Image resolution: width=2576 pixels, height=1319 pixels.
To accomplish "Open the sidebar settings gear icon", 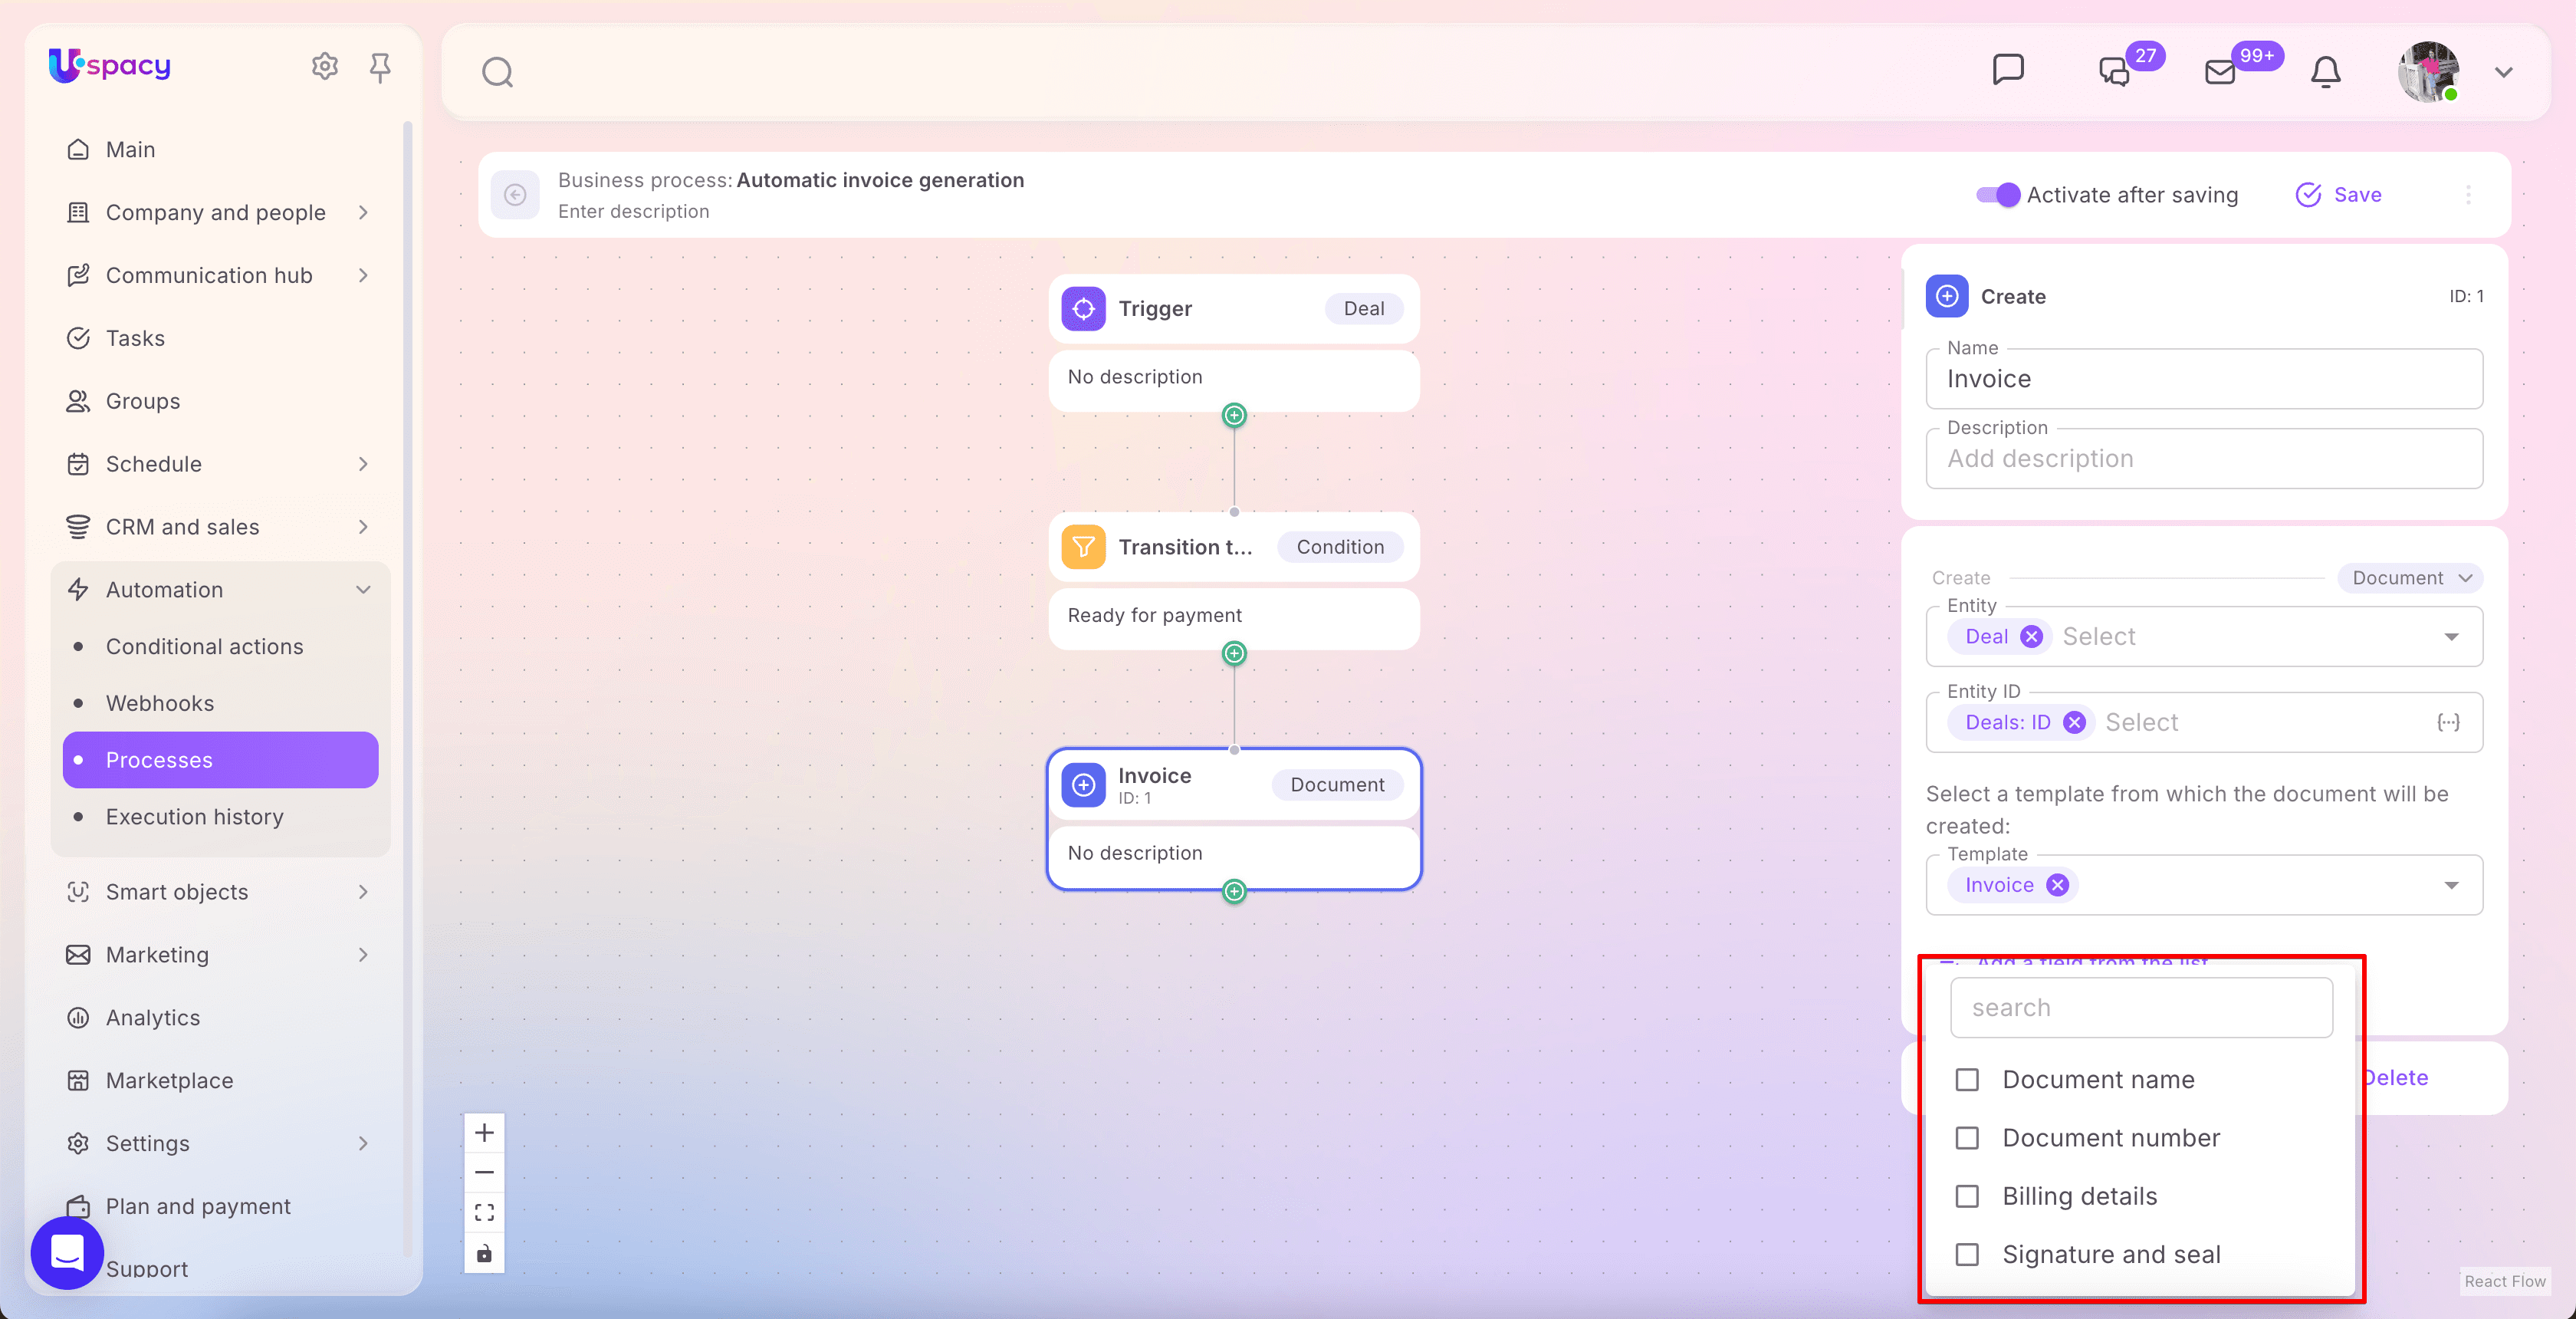I will tap(324, 67).
